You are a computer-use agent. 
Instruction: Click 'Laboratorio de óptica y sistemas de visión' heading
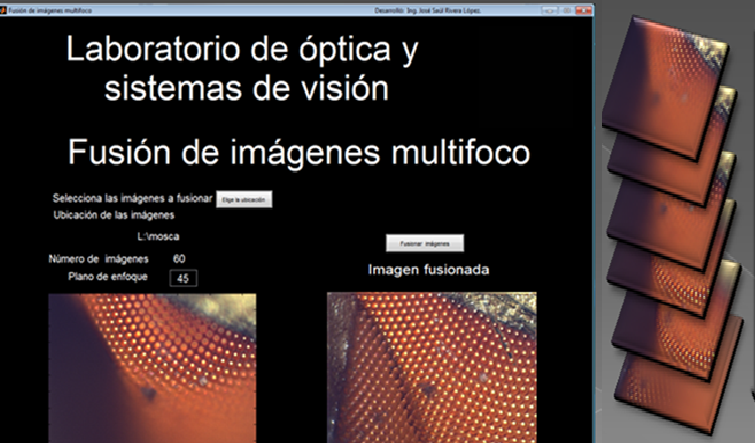coord(242,67)
